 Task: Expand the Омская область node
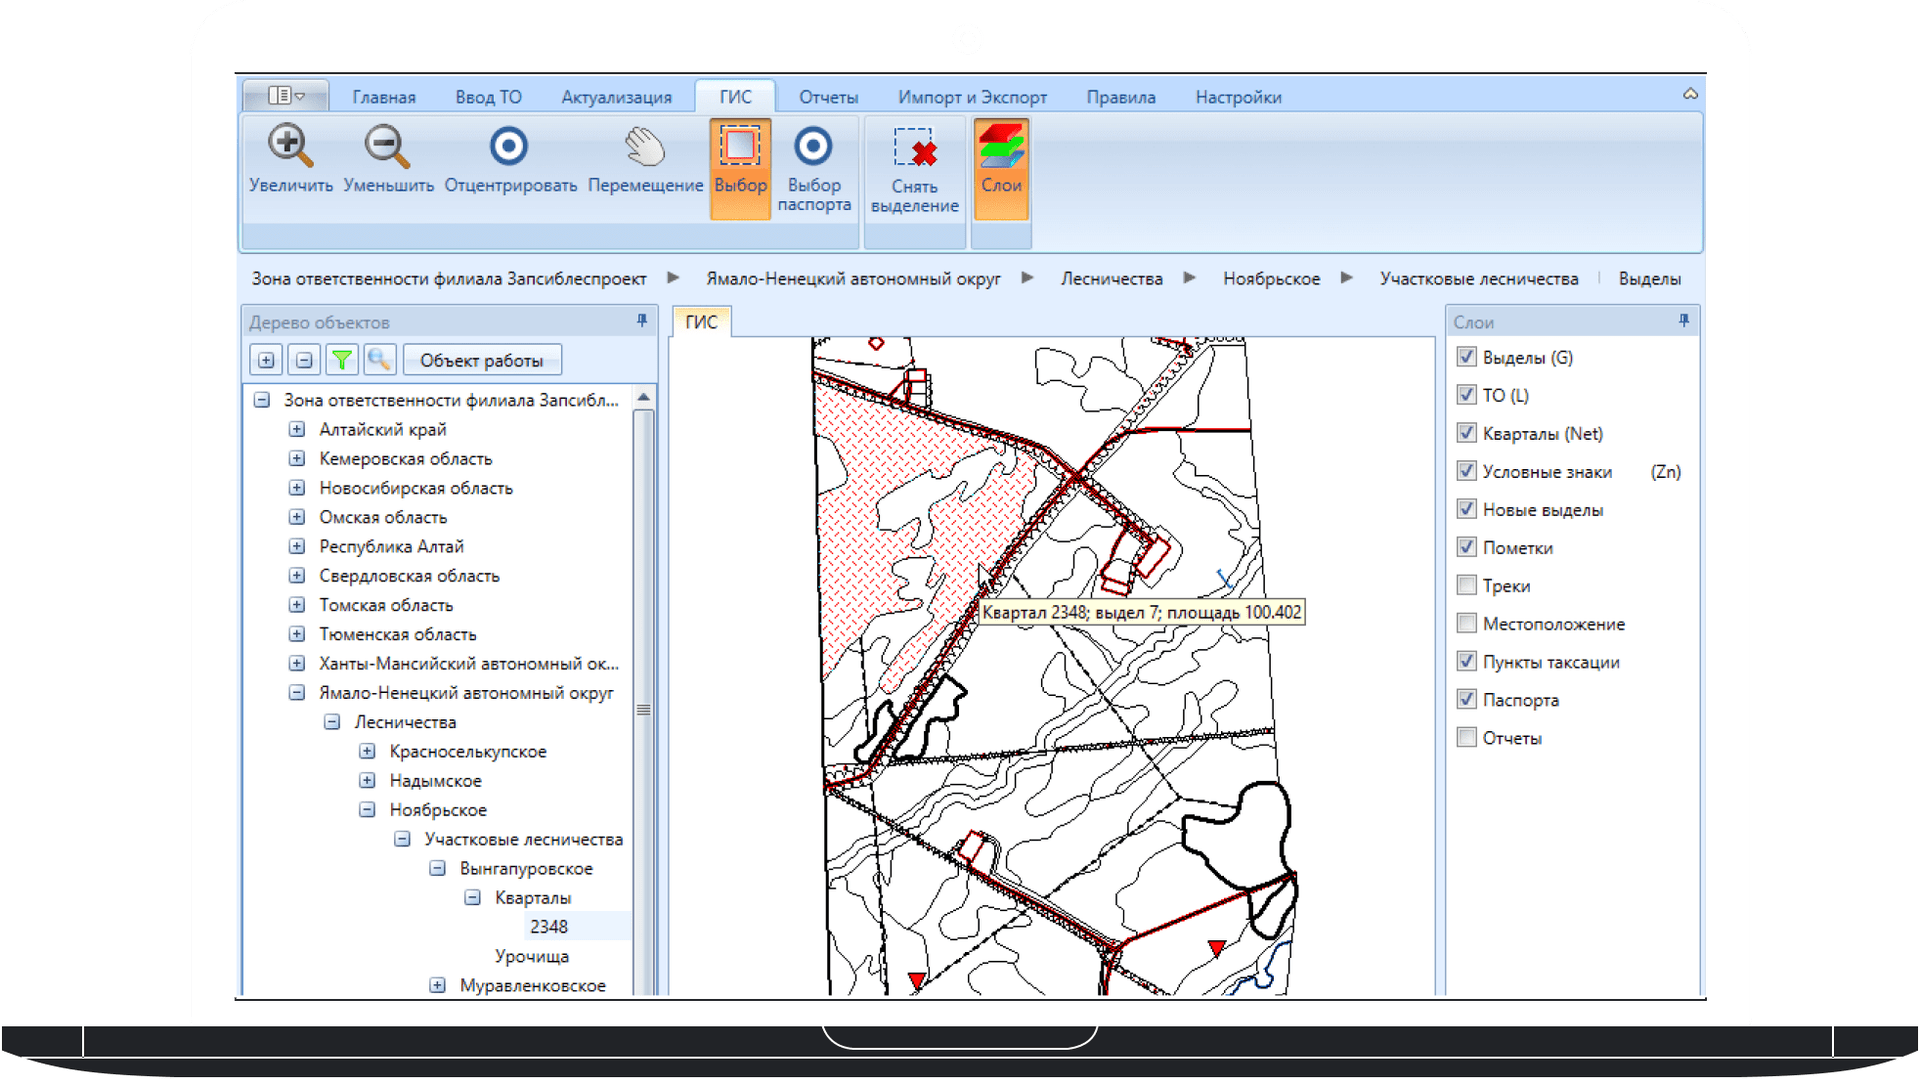coord(297,517)
